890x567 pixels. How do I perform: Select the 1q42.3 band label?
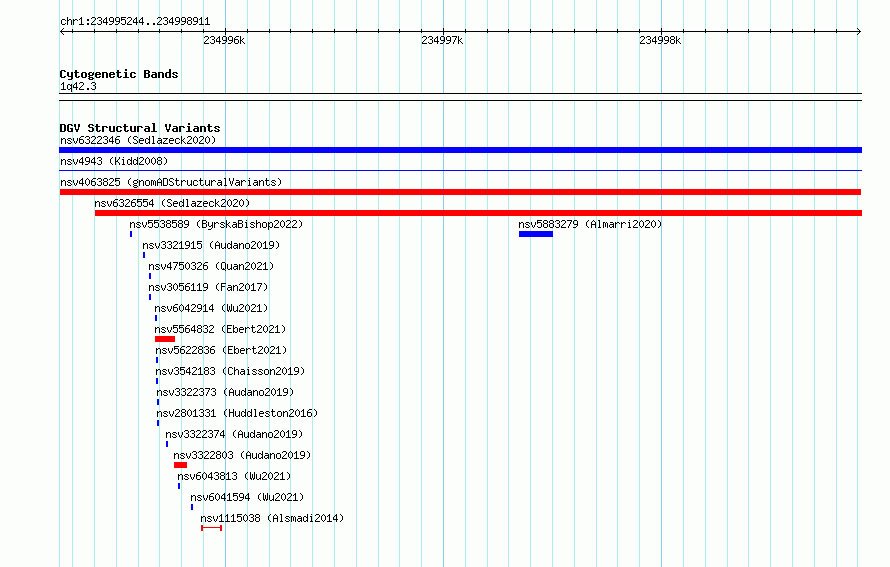(78, 87)
